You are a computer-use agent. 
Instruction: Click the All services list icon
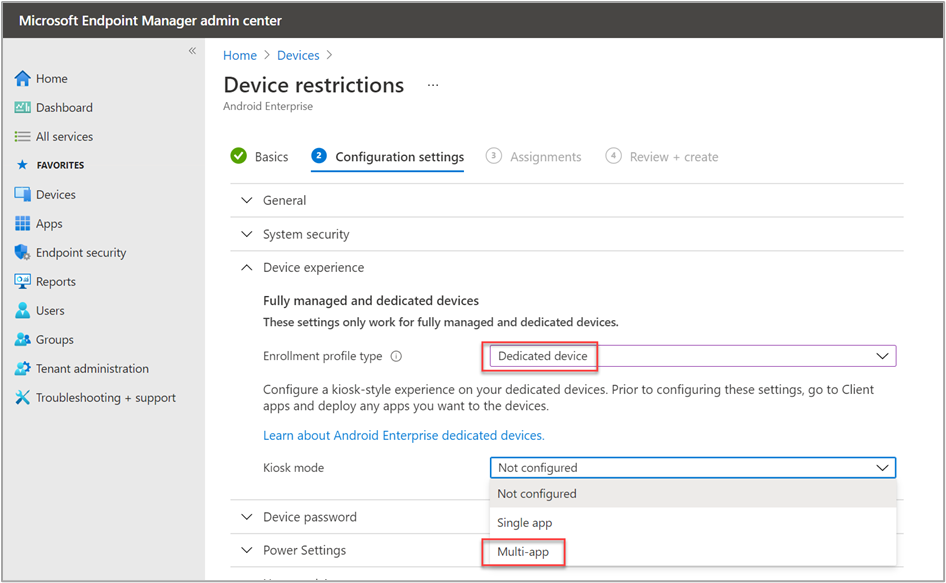23,136
